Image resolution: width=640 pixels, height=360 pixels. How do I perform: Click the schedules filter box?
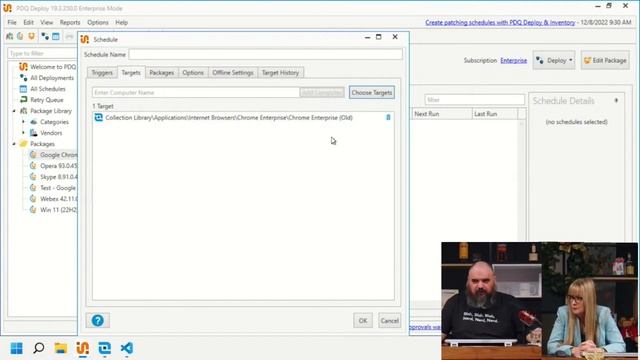(x=474, y=100)
